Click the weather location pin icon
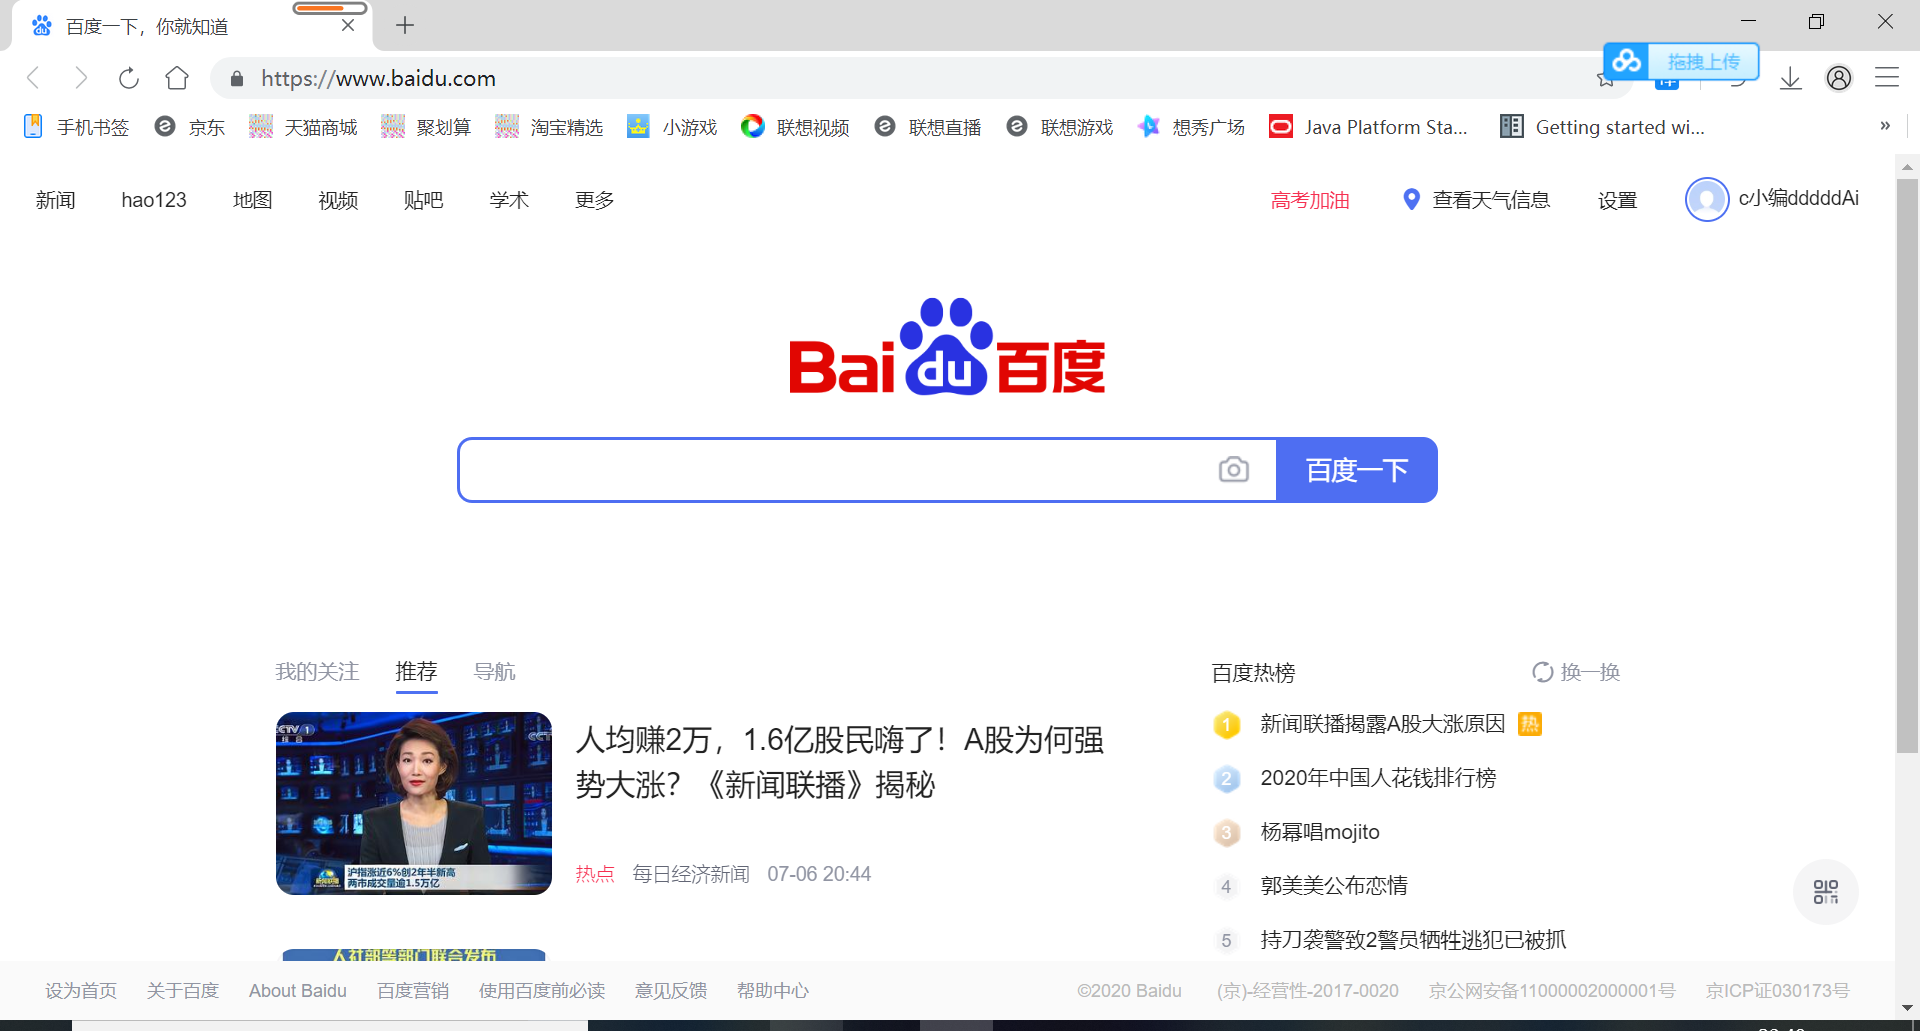 pos(1411,199)
